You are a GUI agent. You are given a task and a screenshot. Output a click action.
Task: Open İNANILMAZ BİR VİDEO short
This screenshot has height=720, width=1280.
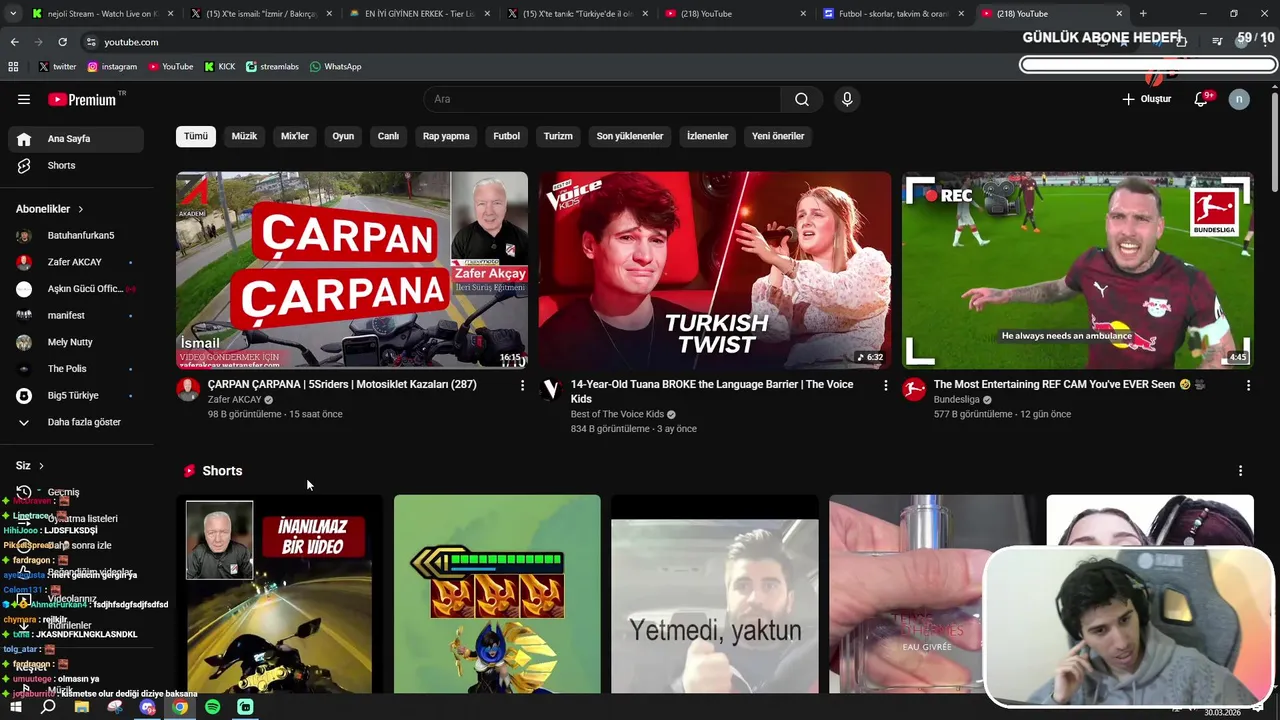click(279, 594)
